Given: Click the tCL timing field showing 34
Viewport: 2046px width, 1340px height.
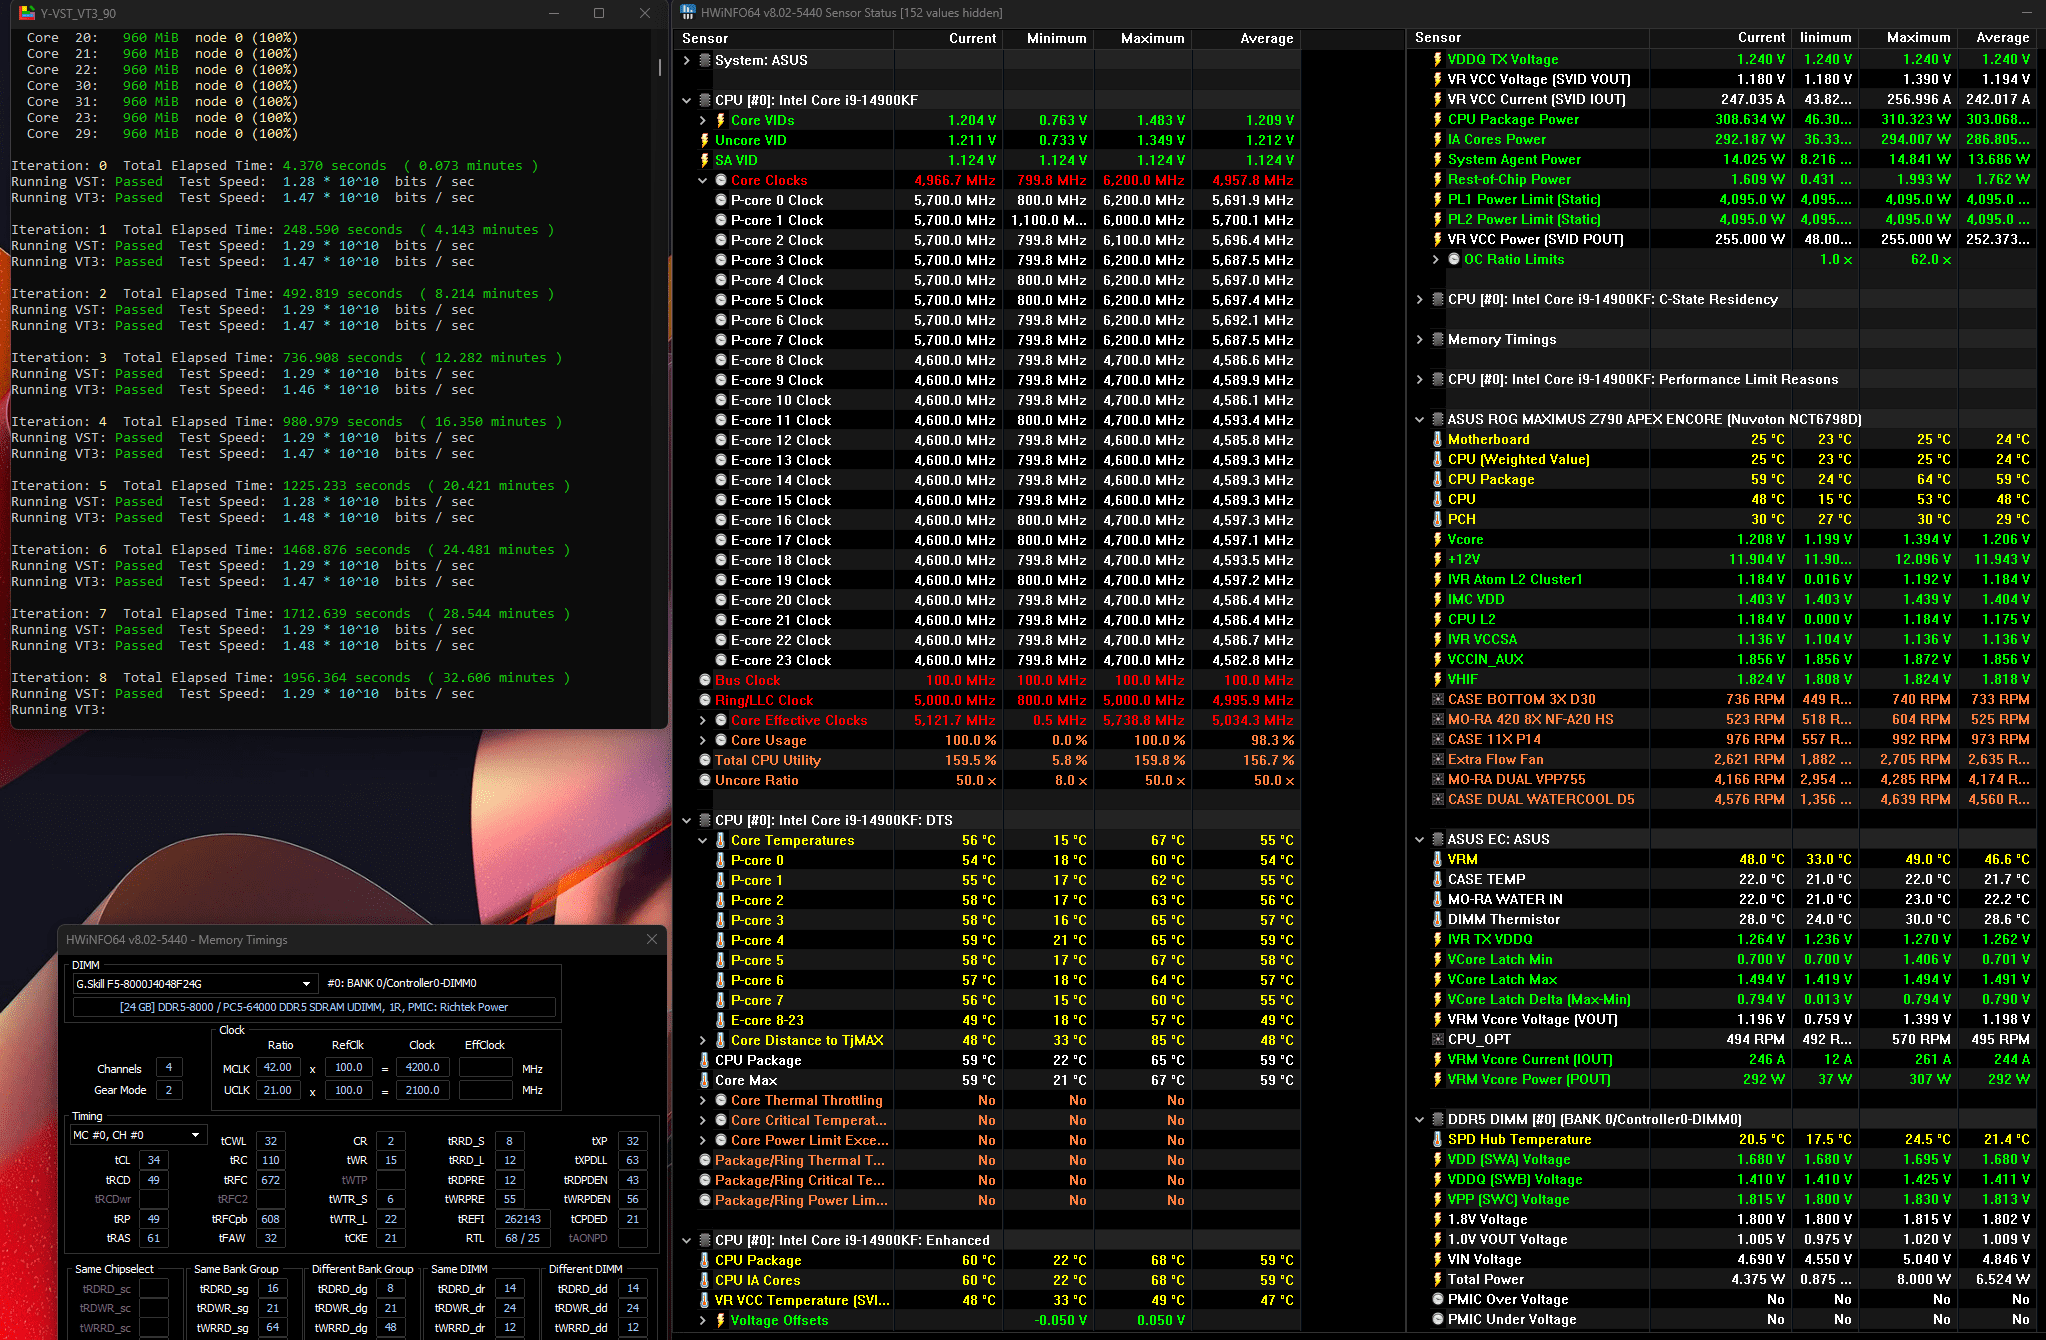Looking at the screenshot, I should point(153,1160).
